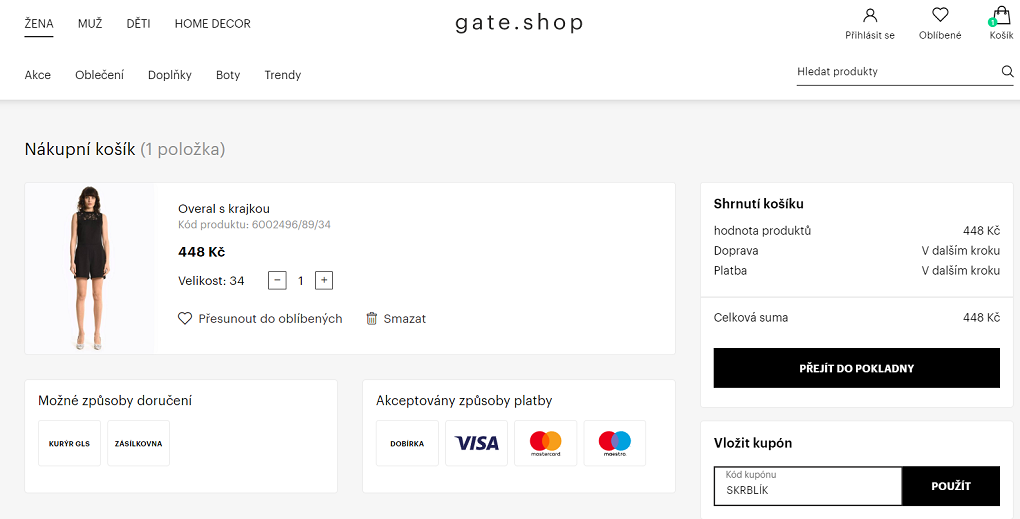Open the Přihlásit se user account icon
Viewport: 1020px width, 519px height.
click(x=870, y=15)
